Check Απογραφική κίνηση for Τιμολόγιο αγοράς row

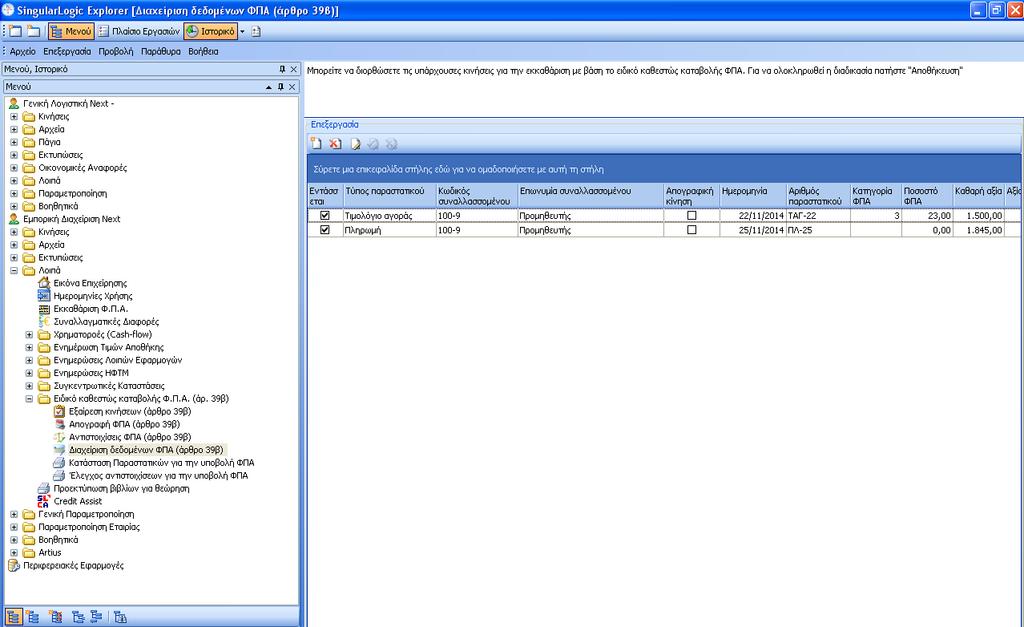692,216
